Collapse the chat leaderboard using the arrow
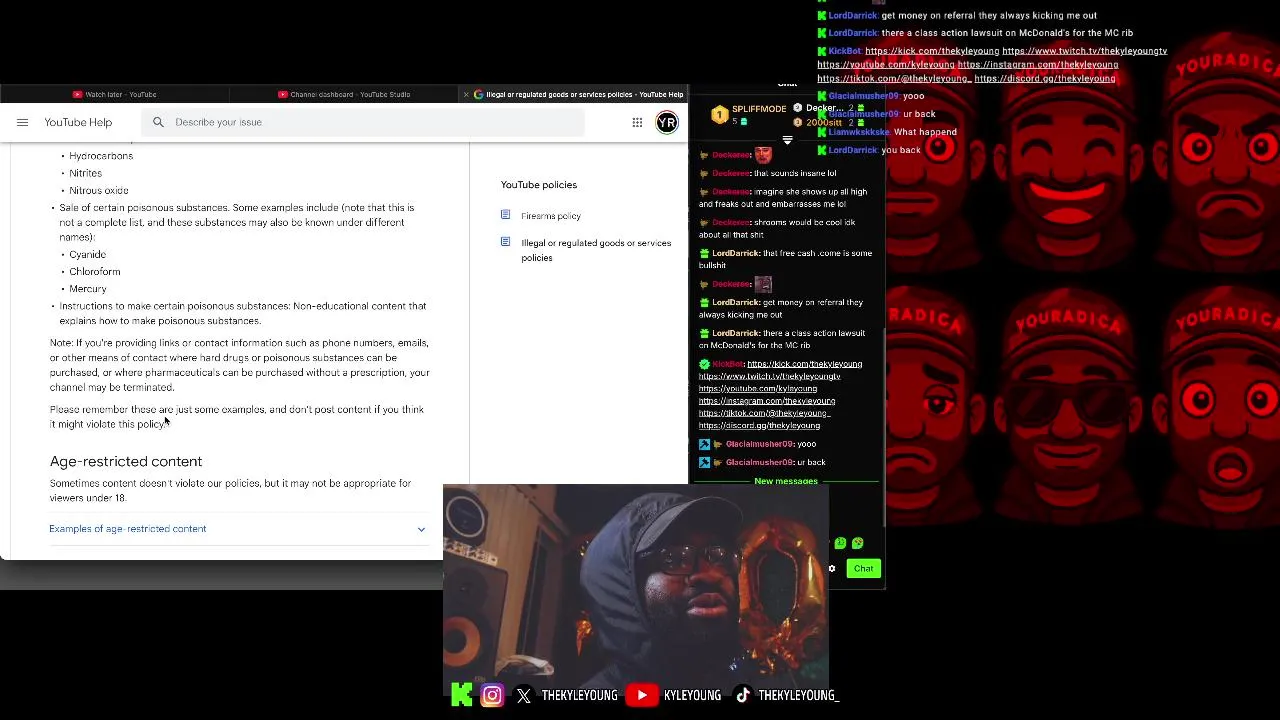This screenshot has width=1280, height=720. coord(787,141)
